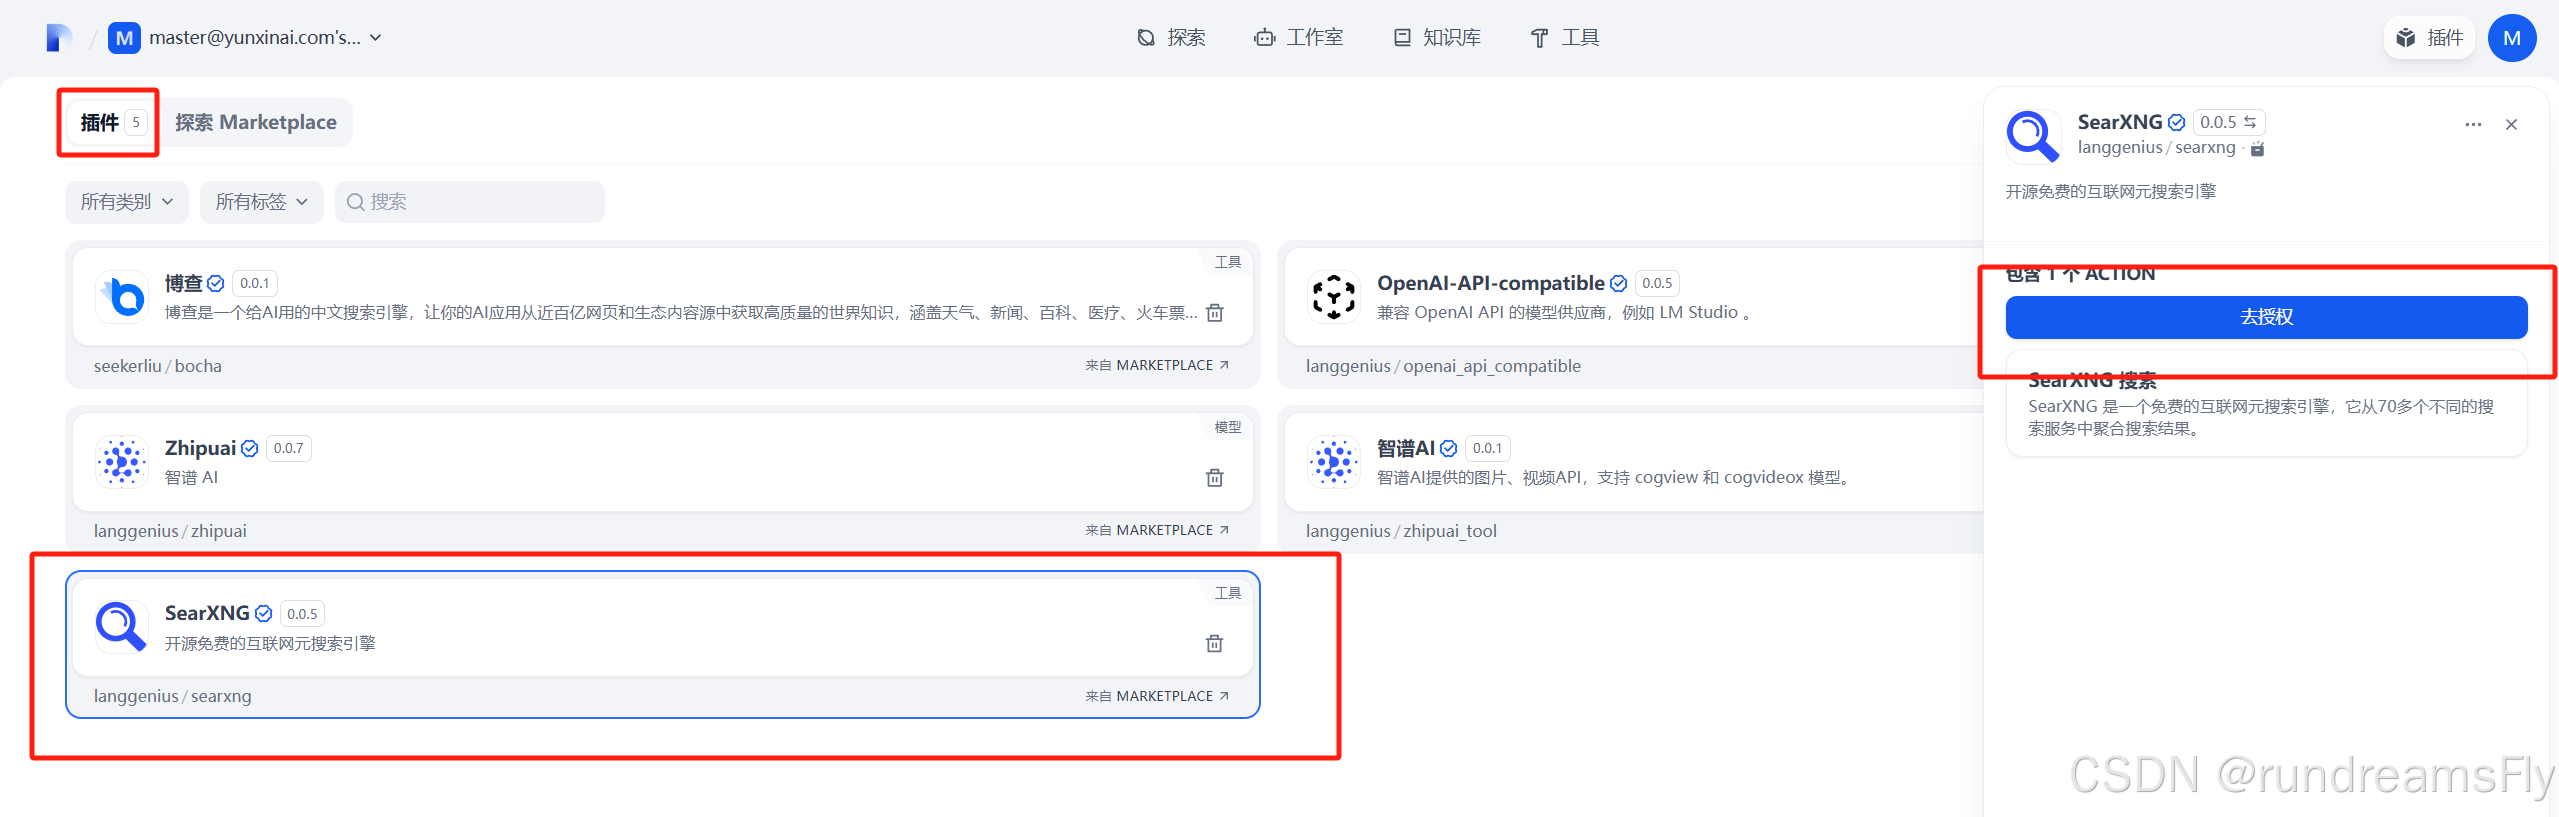Select the OpenAI-API-compatible plugin title
The height and width of the screenshot is (817, 2559).
[1490, 284]
